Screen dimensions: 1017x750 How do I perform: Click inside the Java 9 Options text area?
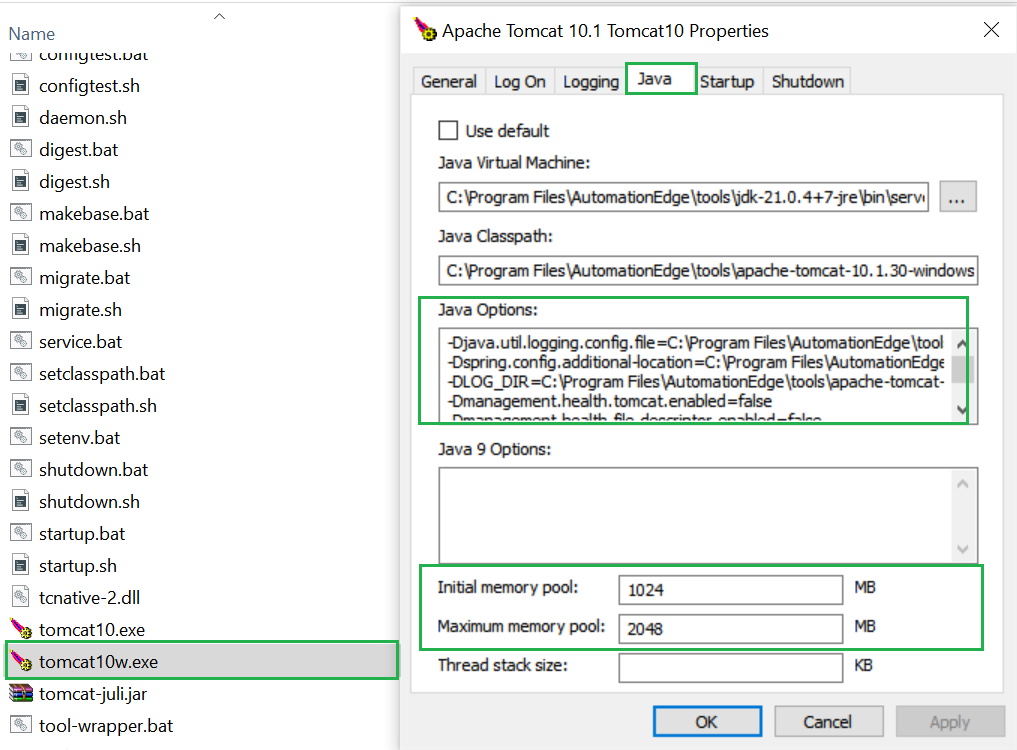[x=694, y=515]
